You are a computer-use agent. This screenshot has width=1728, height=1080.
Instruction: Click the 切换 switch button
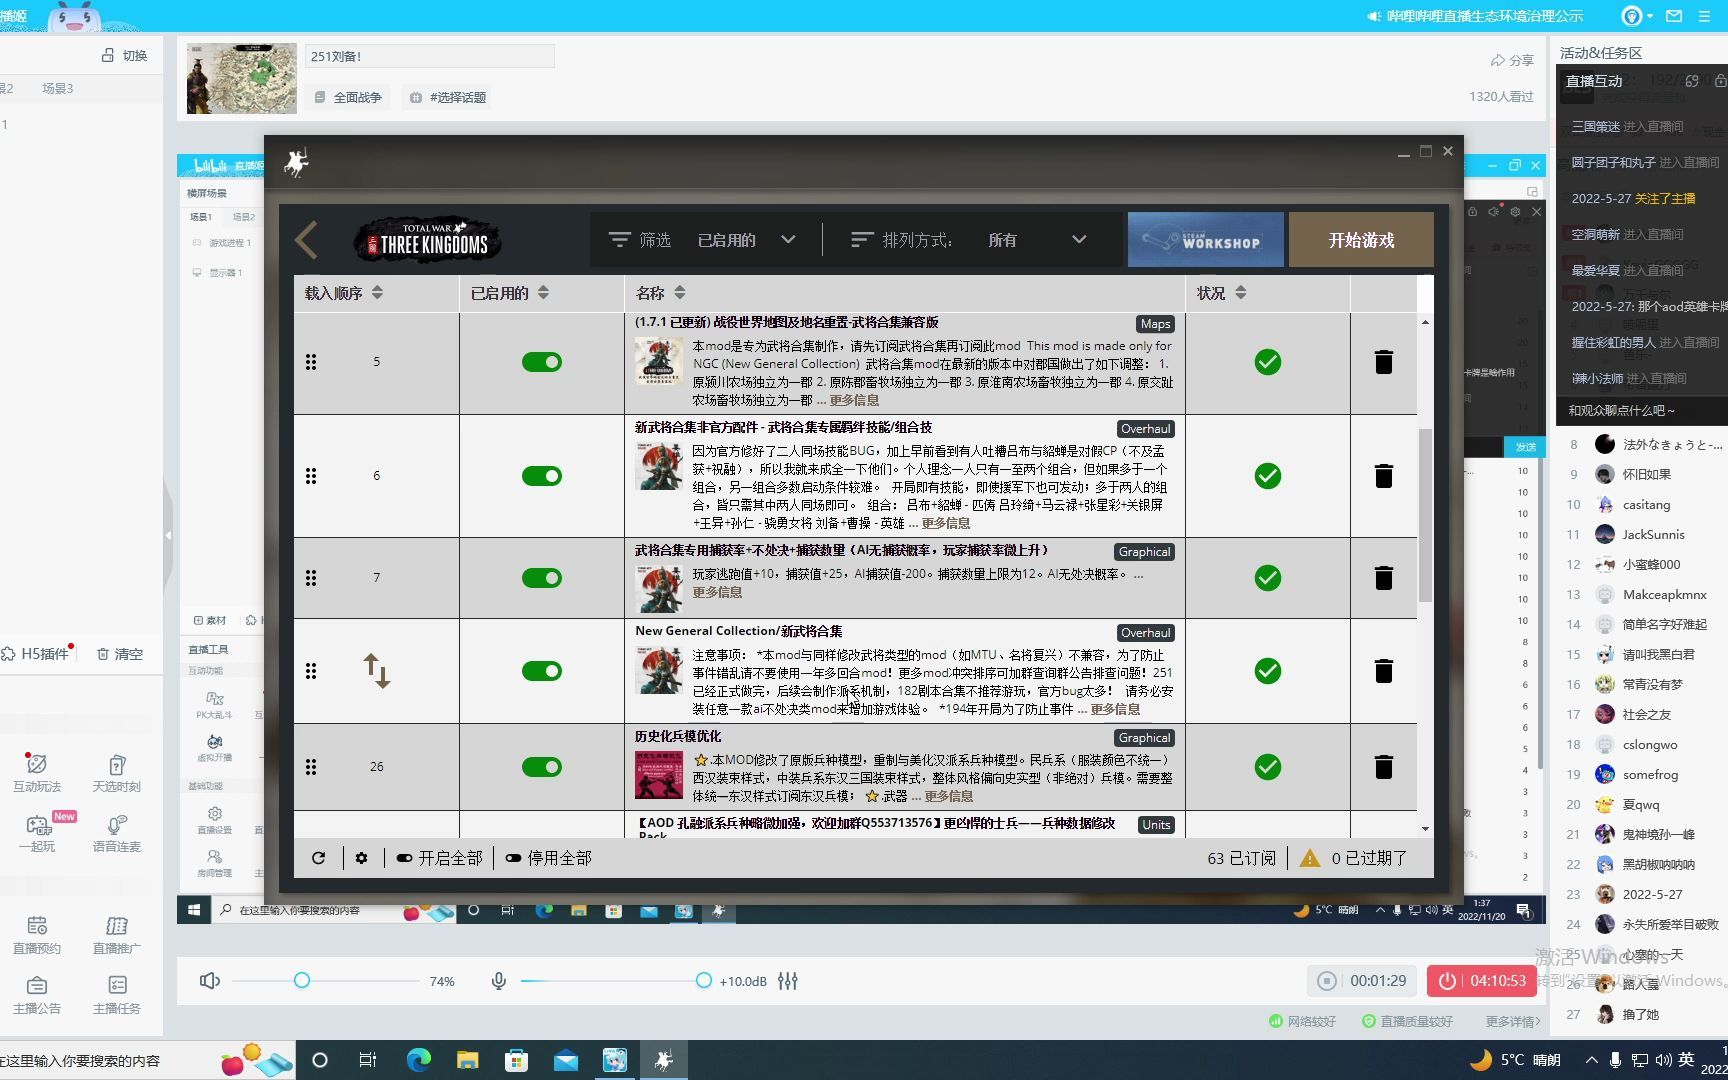(x=125, y=56)
